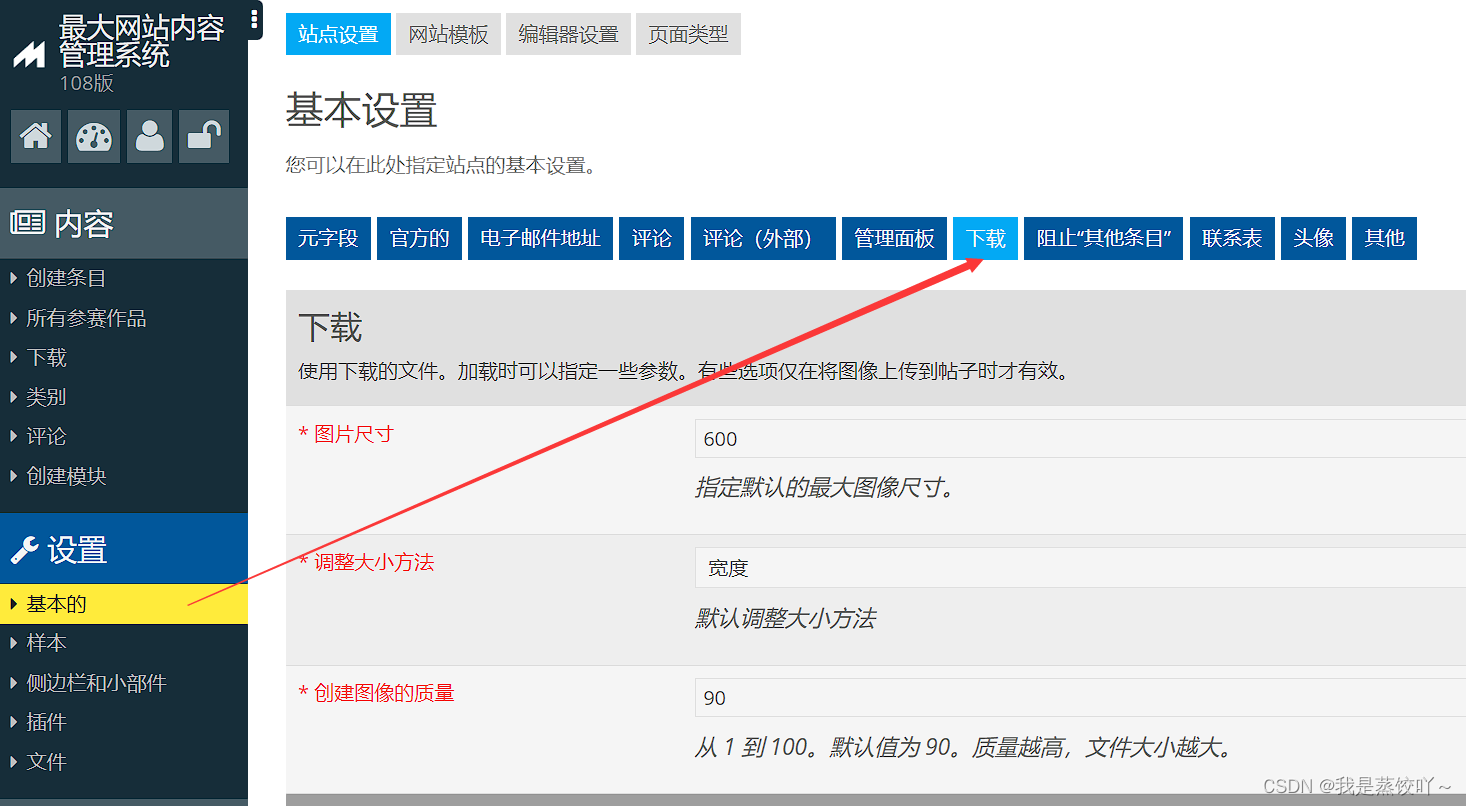Screen dimensions: 1466x806
Task: Select the 元字段 section button
Action: (328, 238)
